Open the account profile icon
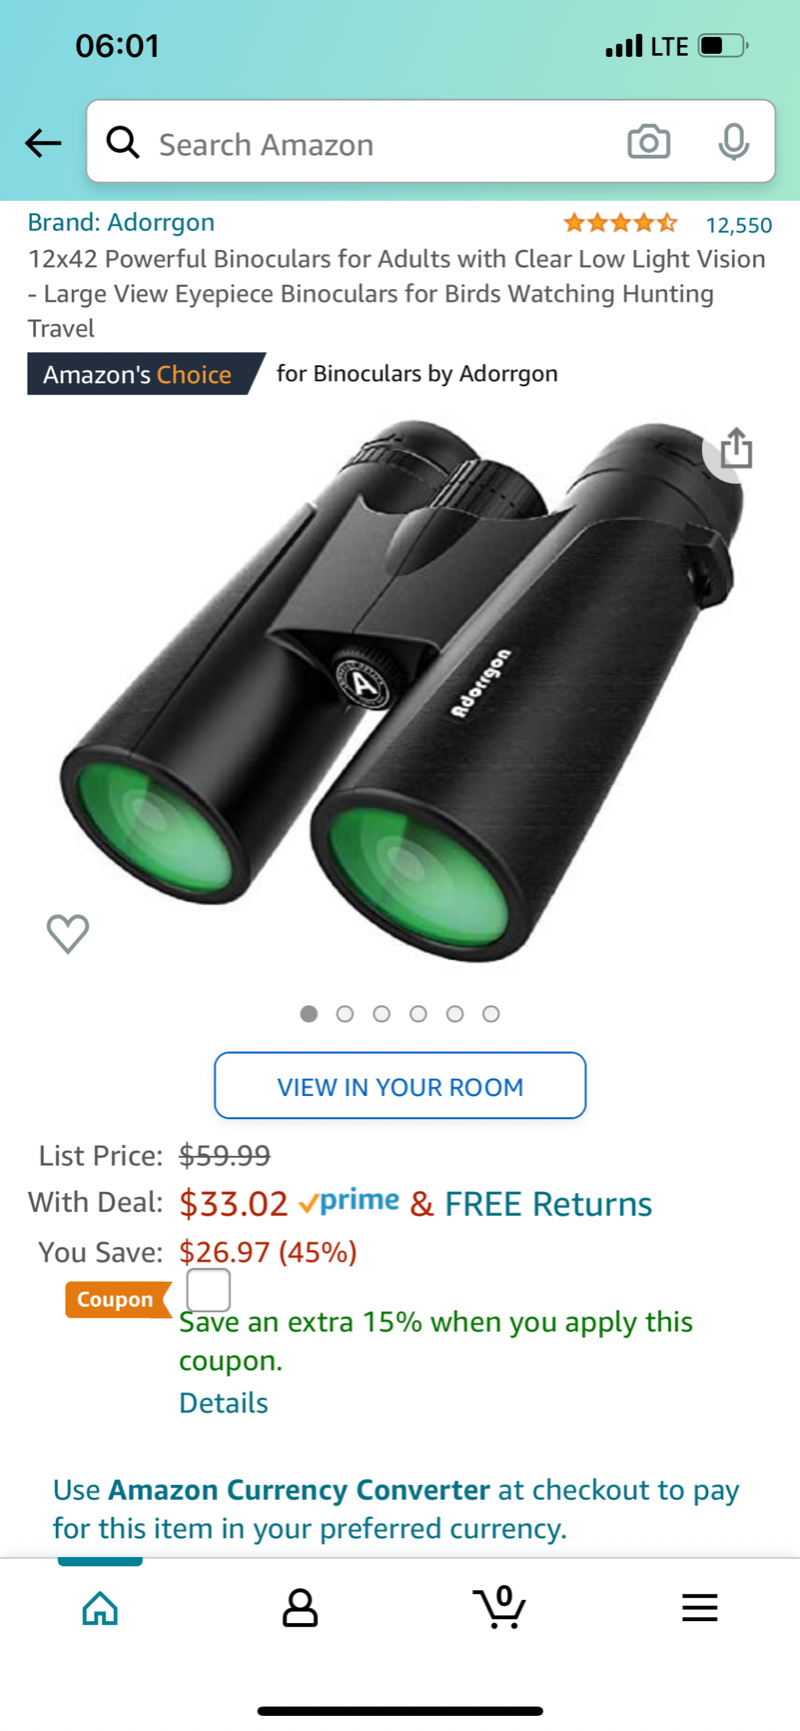The height and width of the screenshot is (1731, 800). pyautogui.click(x=299, y=1608)
